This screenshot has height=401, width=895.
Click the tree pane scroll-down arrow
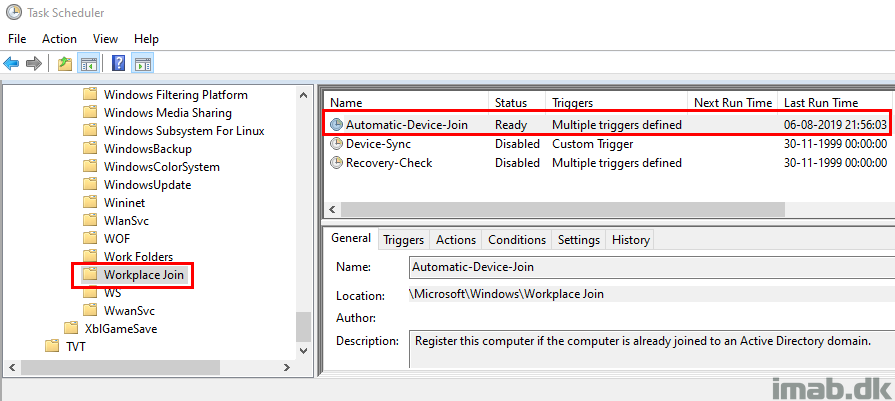point(304,351)
